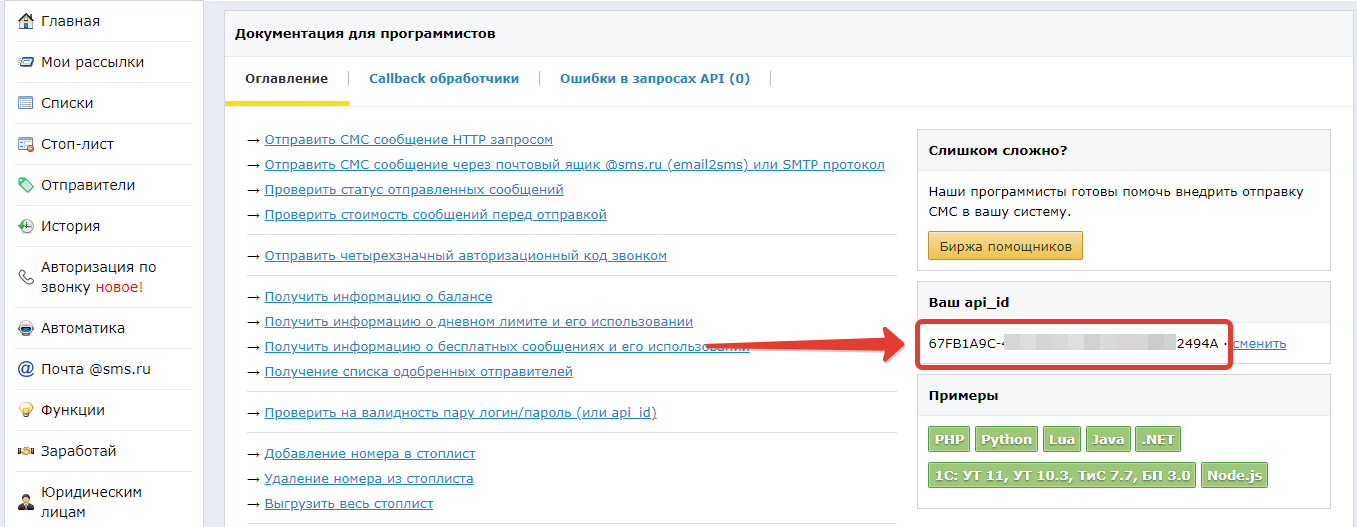Open Юридическим лицам section

91,502
